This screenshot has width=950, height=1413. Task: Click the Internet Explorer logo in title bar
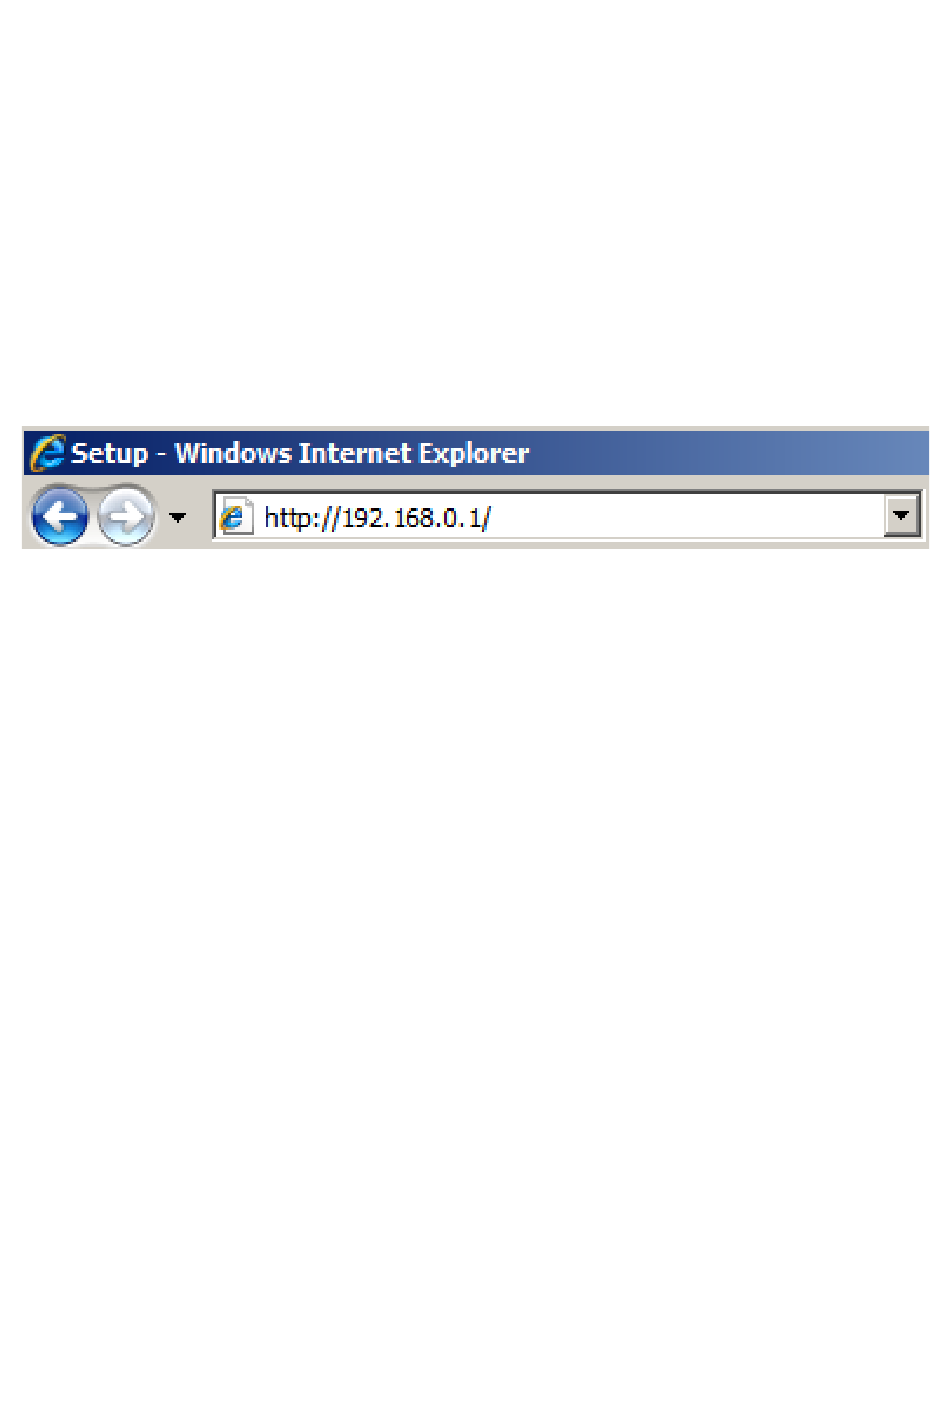[x=47, y=453]
